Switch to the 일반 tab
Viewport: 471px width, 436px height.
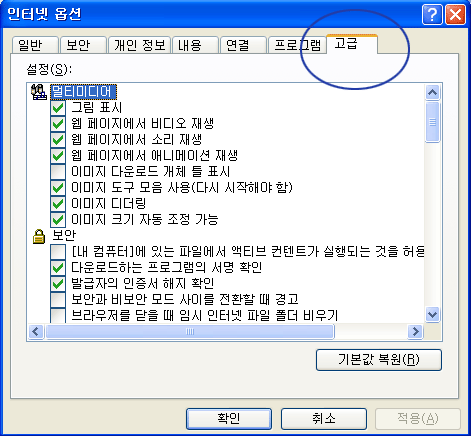point(35,45)
